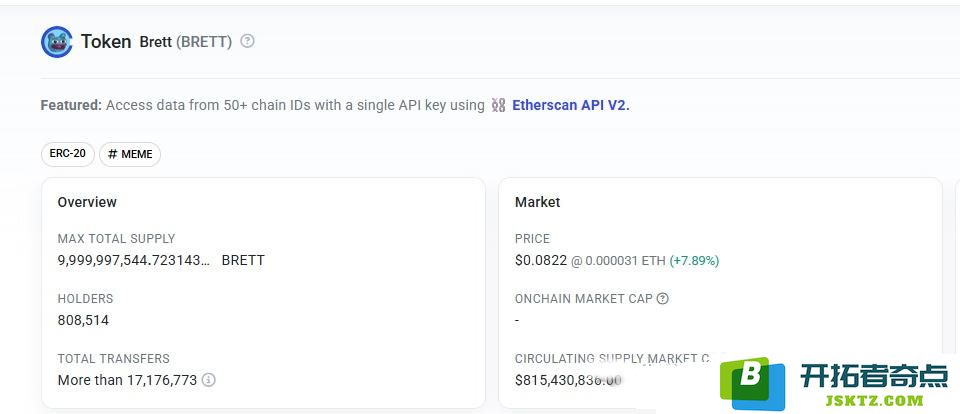960x414 pixels.
Task: Select the (+7.89%) price change
Action: point(694,261)
